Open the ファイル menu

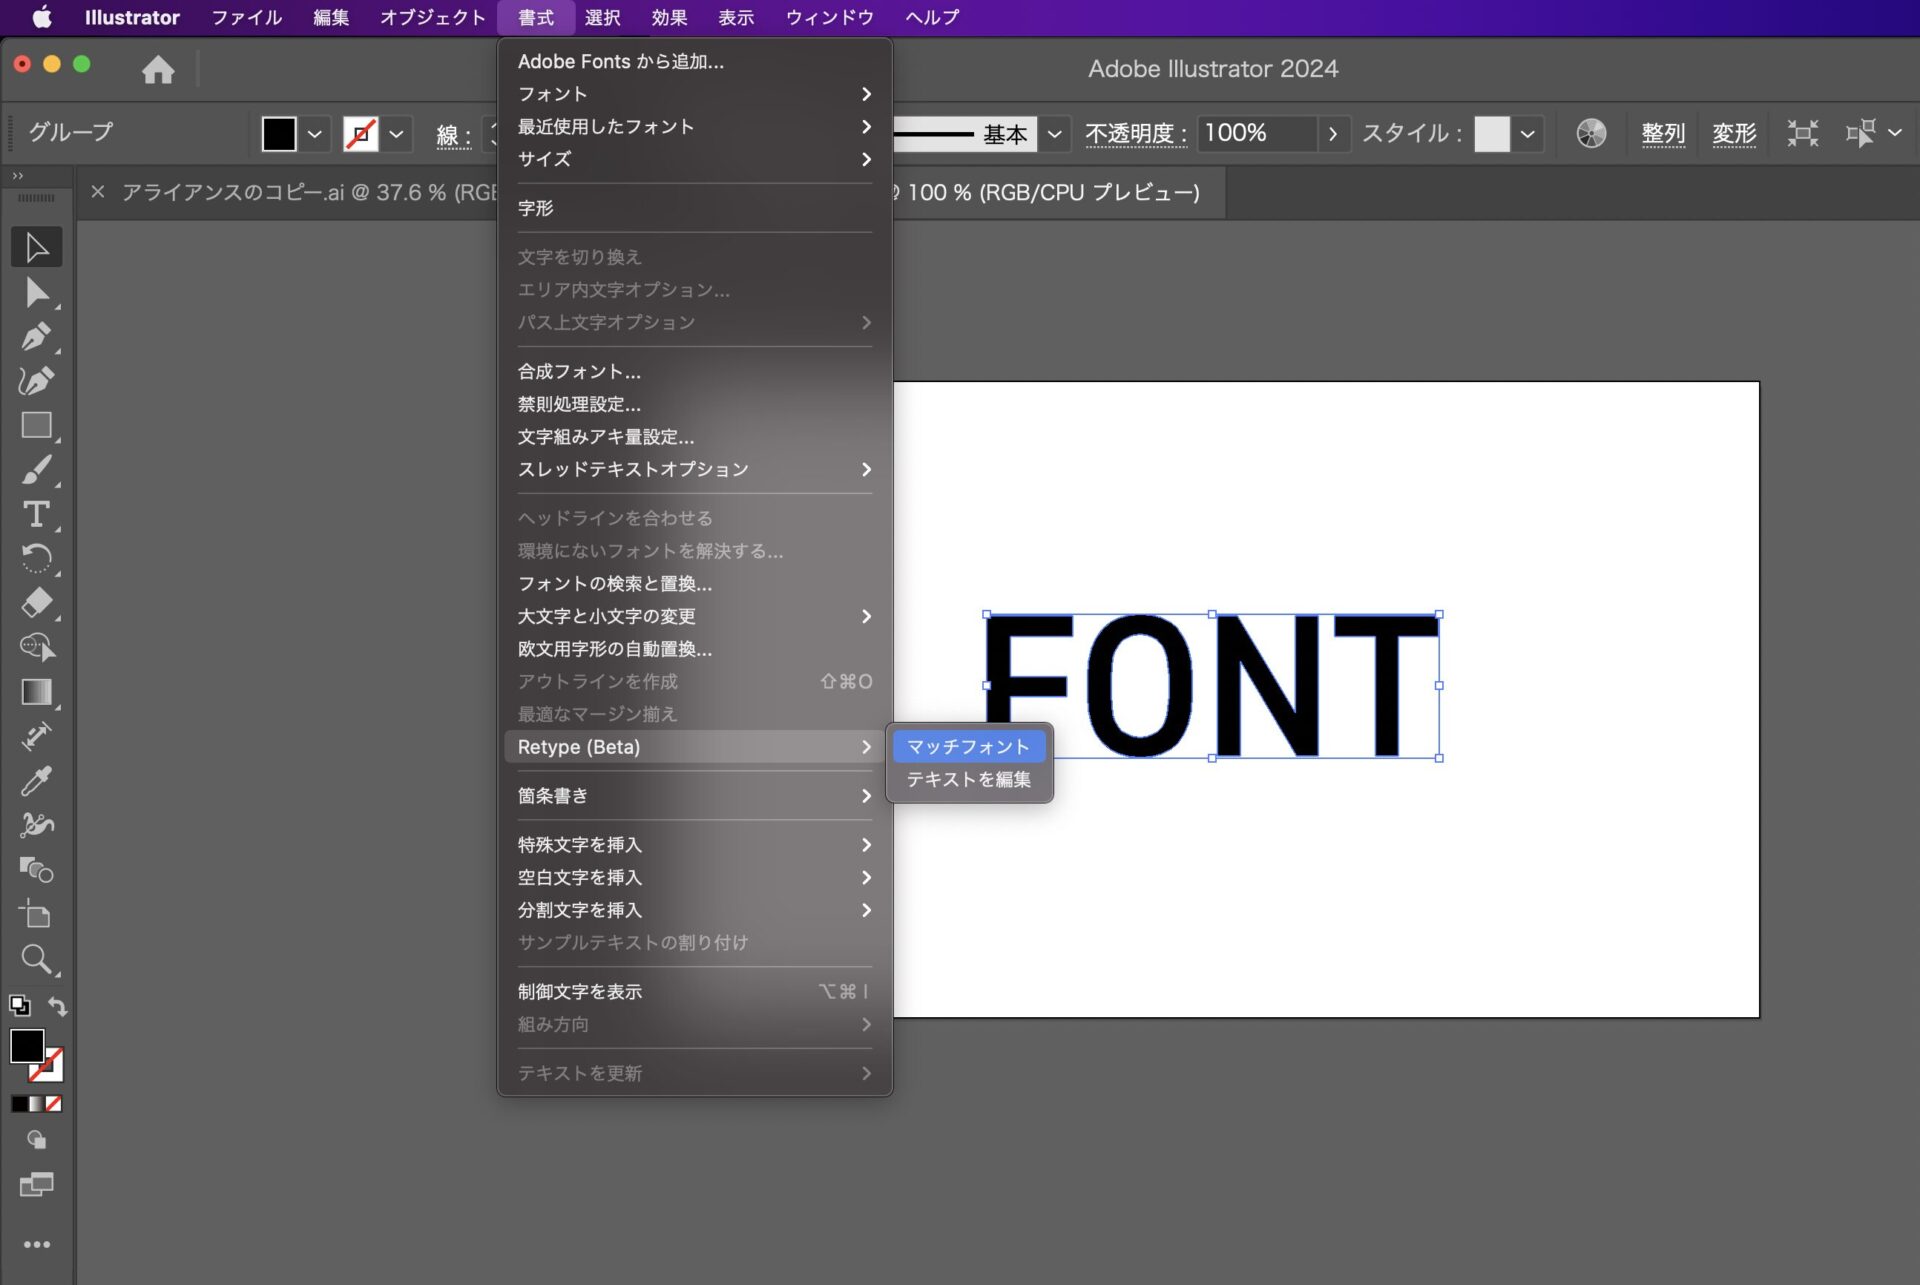click(246, 17)
